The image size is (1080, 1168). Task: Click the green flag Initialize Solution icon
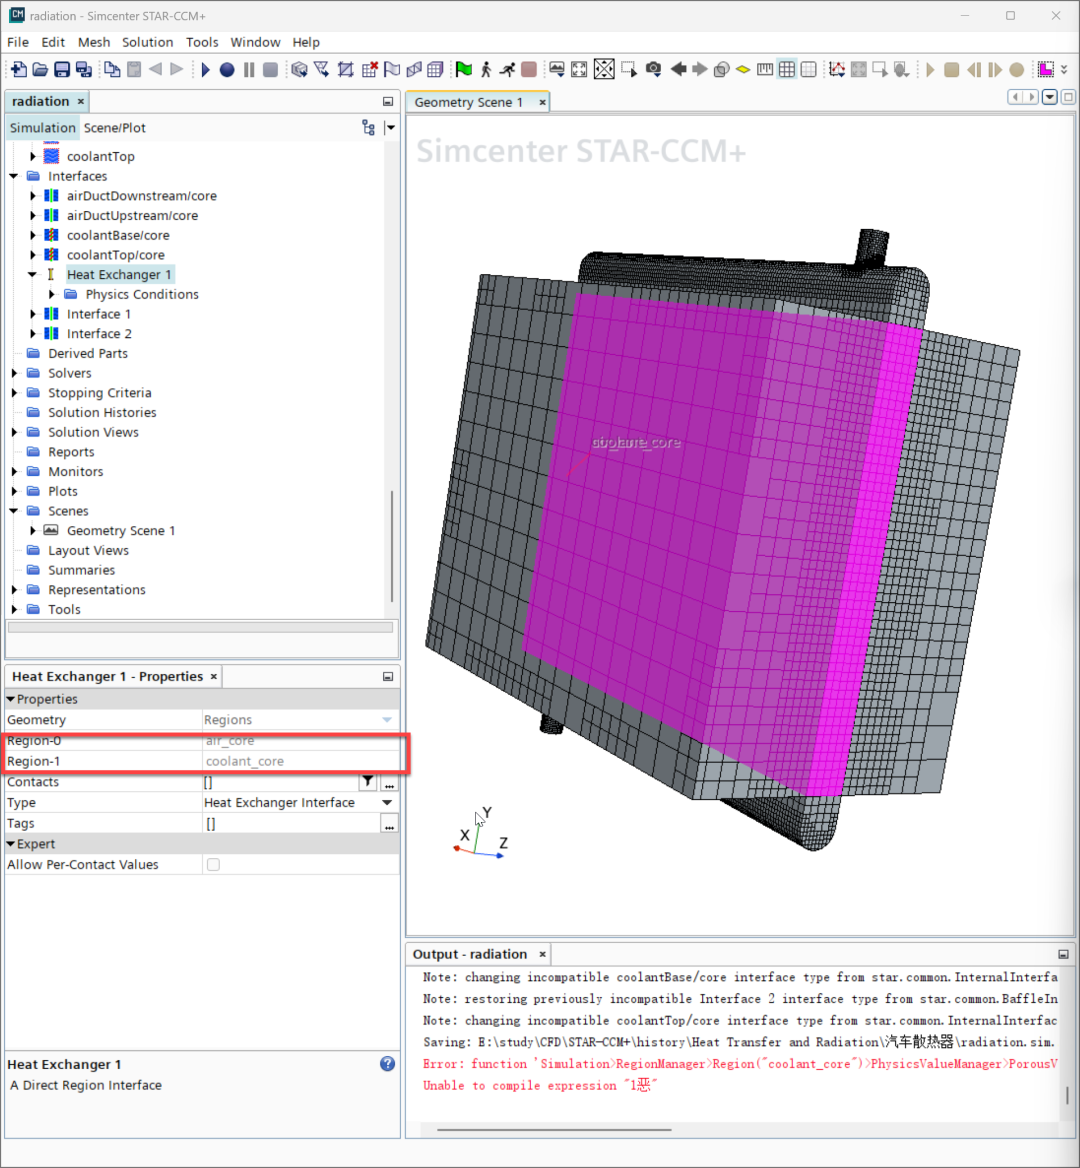click(464, 69)
